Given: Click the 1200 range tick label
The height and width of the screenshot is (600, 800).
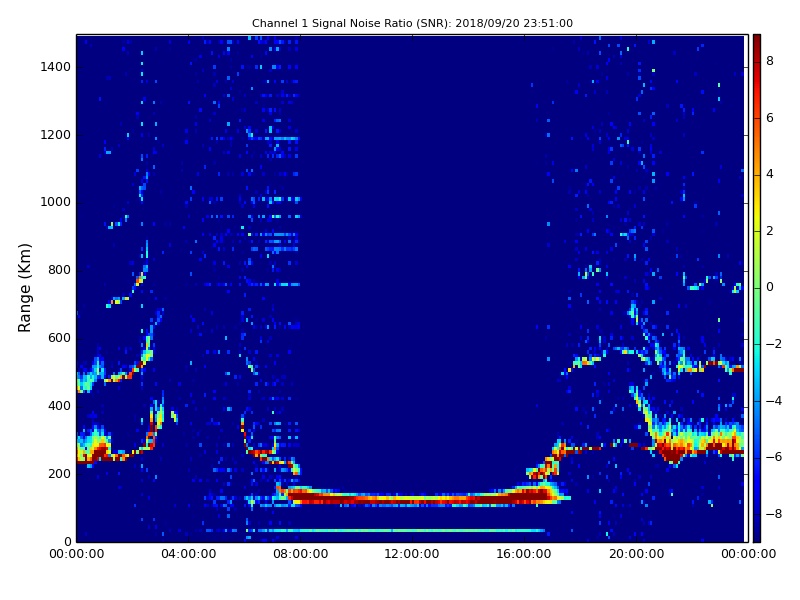Looking at the screenshot, I should pyautogui.click(x=56, y=135).
